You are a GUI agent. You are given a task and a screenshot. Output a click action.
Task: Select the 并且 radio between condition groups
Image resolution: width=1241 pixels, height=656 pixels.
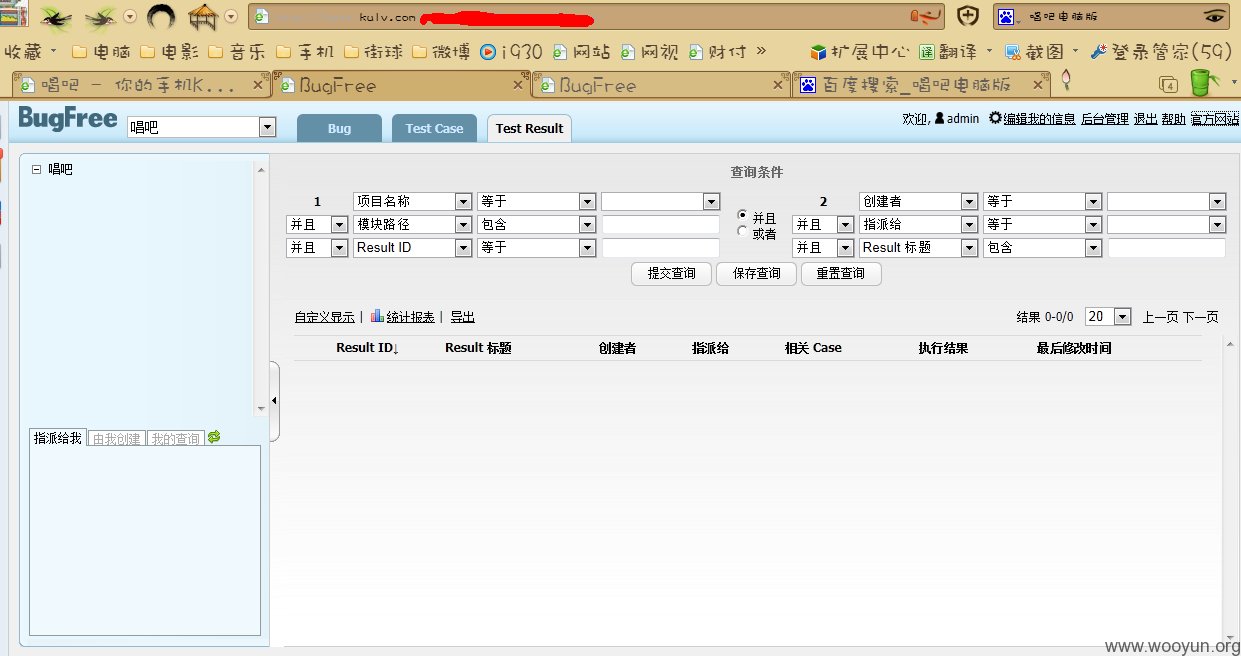click(743, 215)
